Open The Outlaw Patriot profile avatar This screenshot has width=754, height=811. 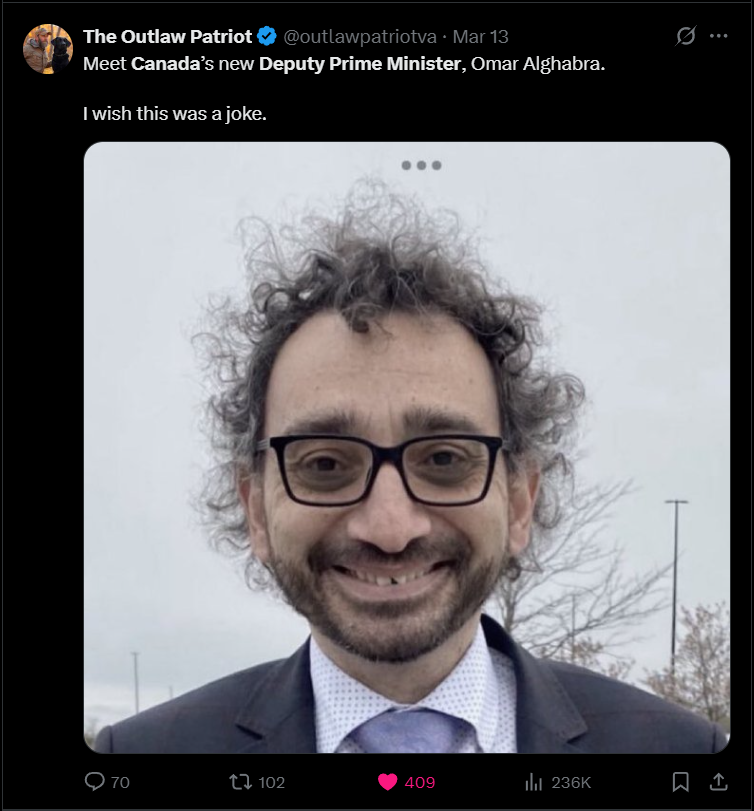click(x=48, y=49)
